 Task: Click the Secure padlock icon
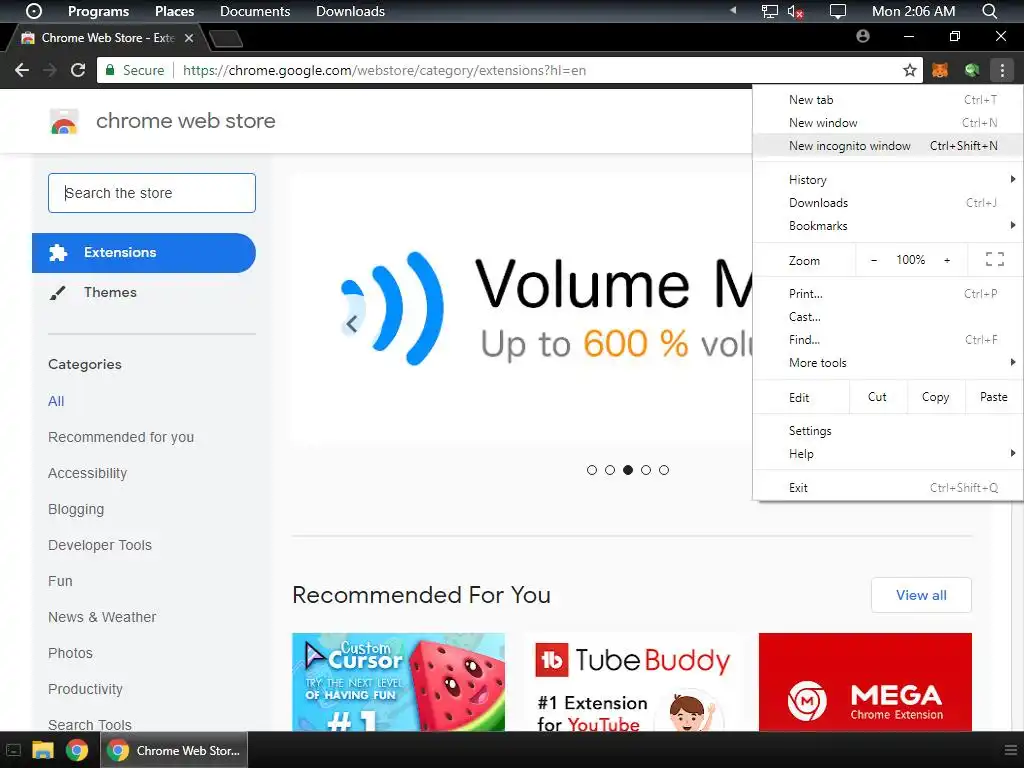coord(110,70)
